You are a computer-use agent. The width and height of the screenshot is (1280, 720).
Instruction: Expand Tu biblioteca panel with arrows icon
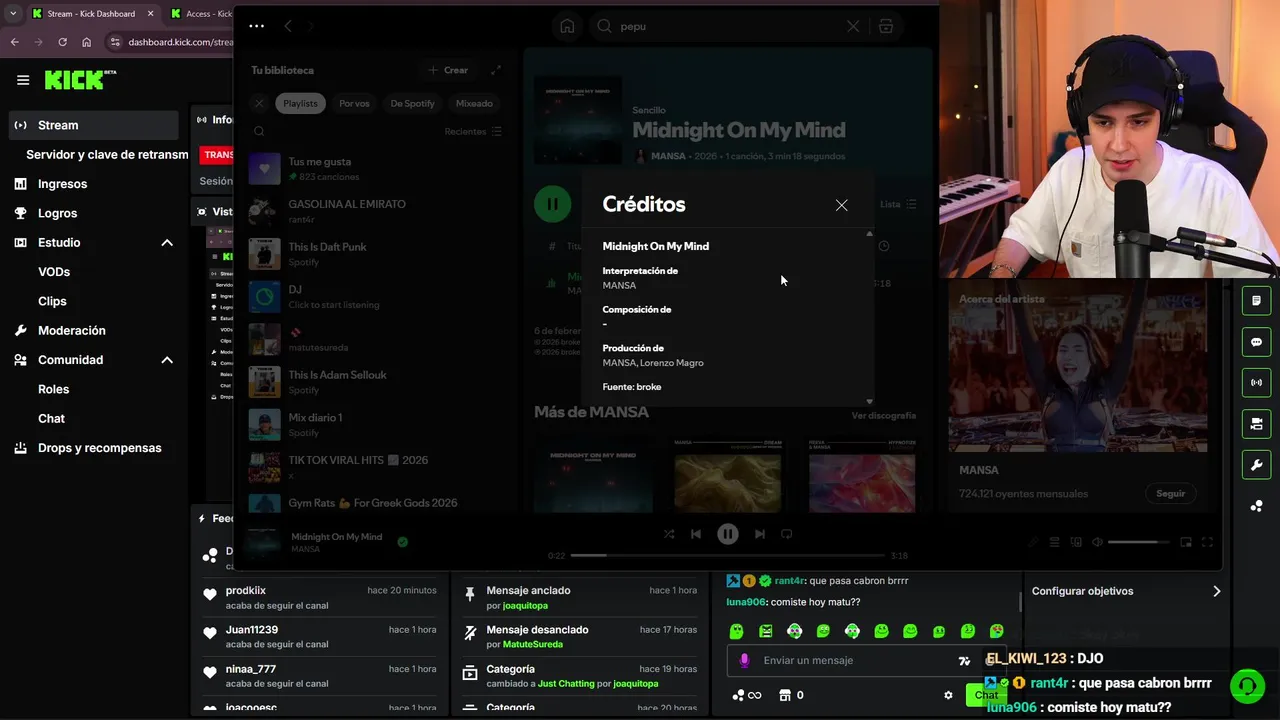click(x=496, y=70)
